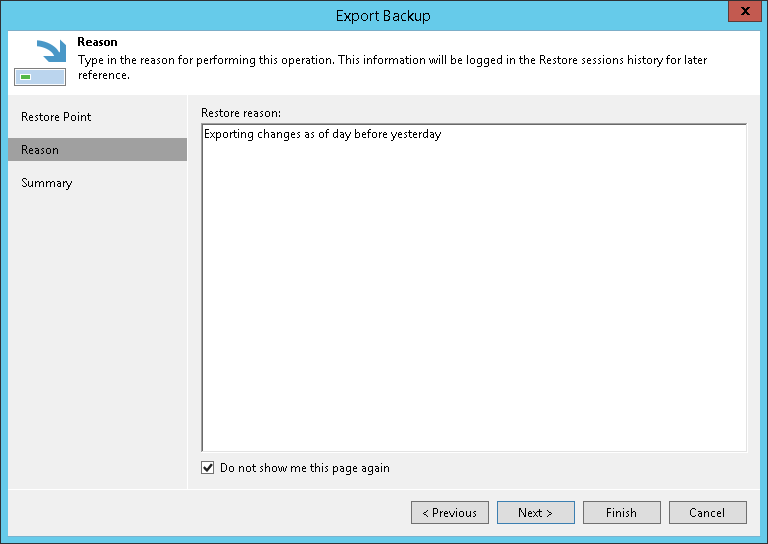Click the < Previous button

pyautogui.click(x=450, y=513)
